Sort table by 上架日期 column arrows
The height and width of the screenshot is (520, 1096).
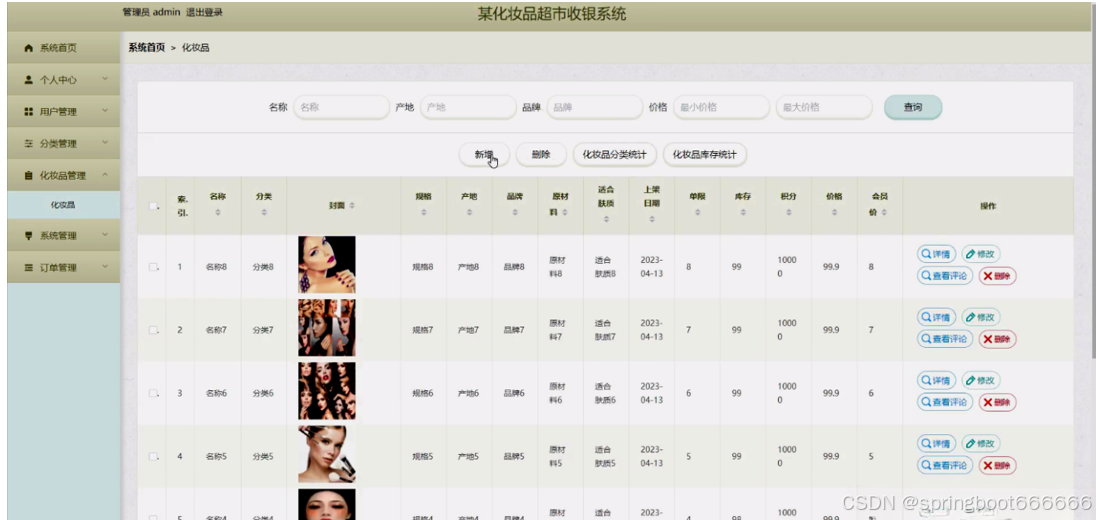[651, 219]
